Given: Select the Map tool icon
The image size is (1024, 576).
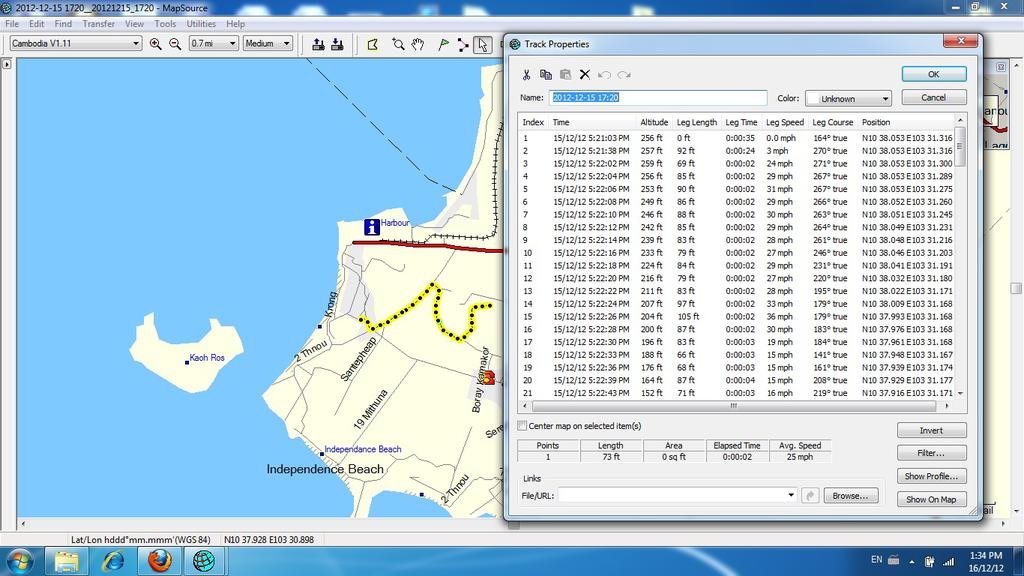Looking at the screenshot, I should point(373,44).
